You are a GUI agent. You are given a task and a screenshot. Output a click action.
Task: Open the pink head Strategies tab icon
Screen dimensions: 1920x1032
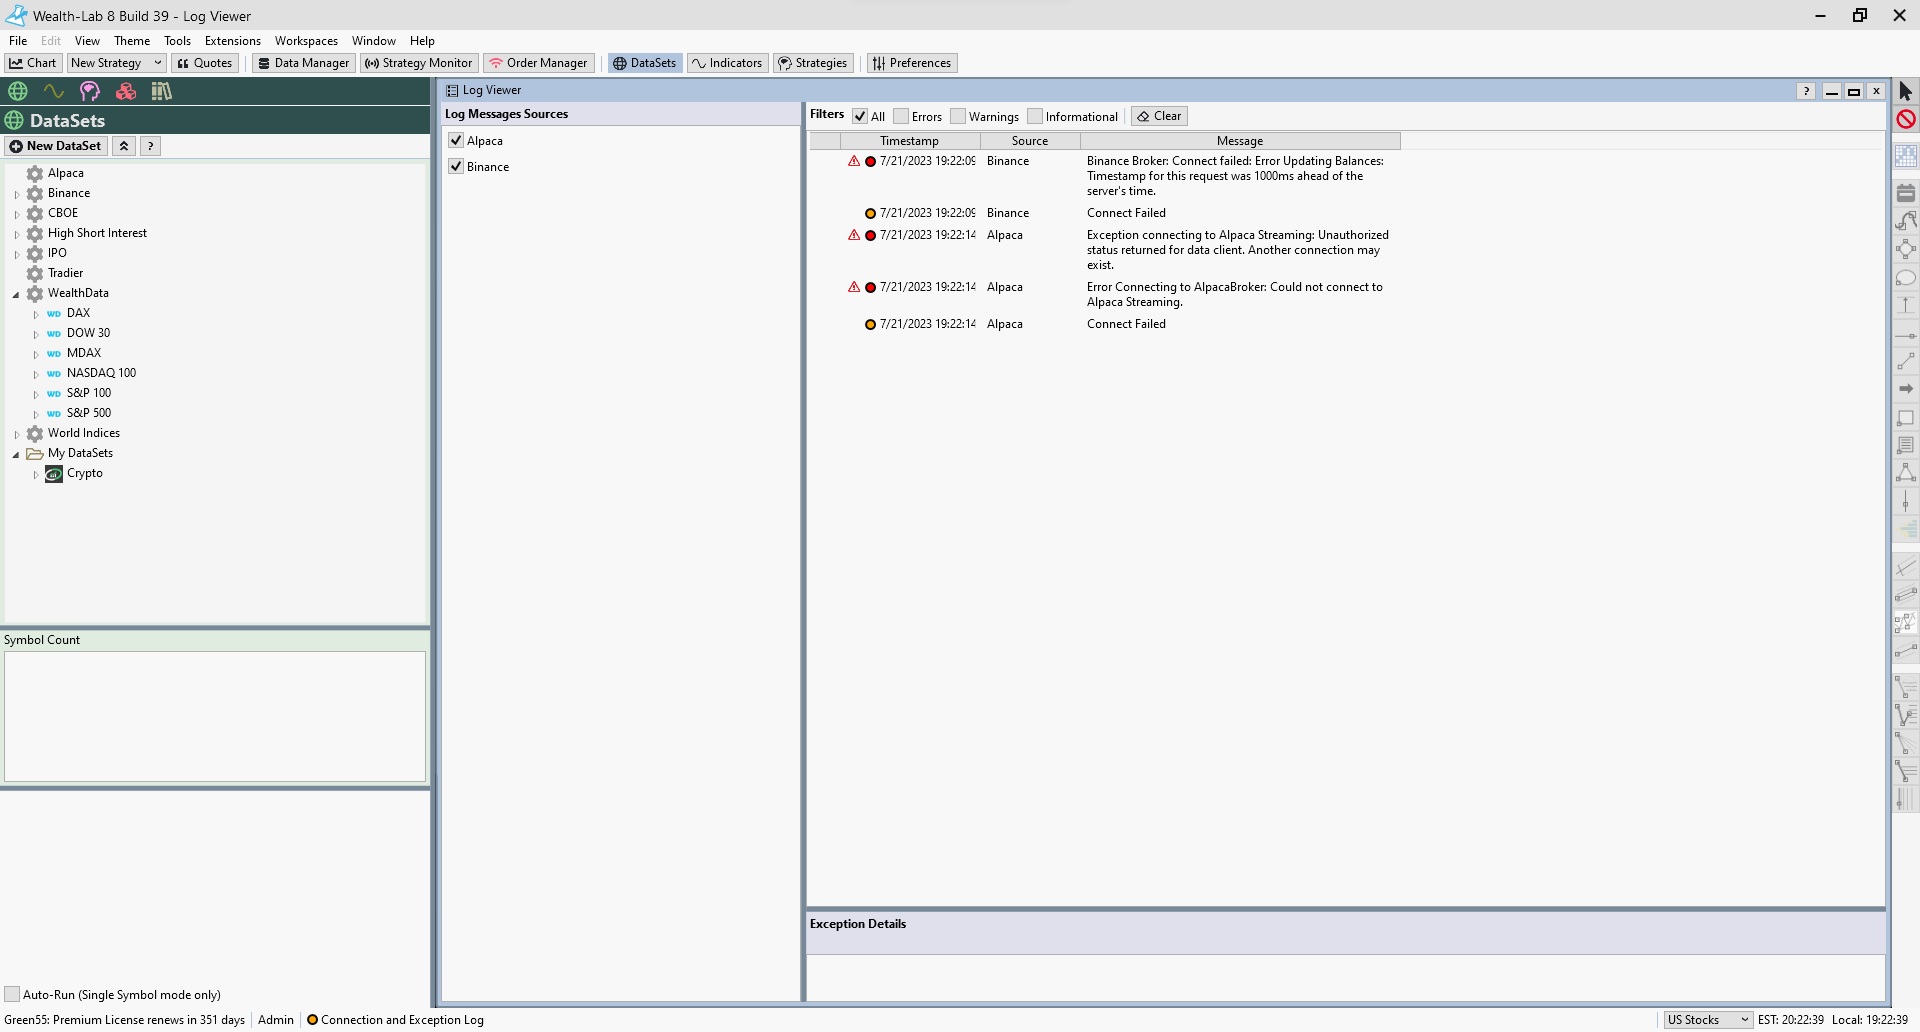(90, 91)
